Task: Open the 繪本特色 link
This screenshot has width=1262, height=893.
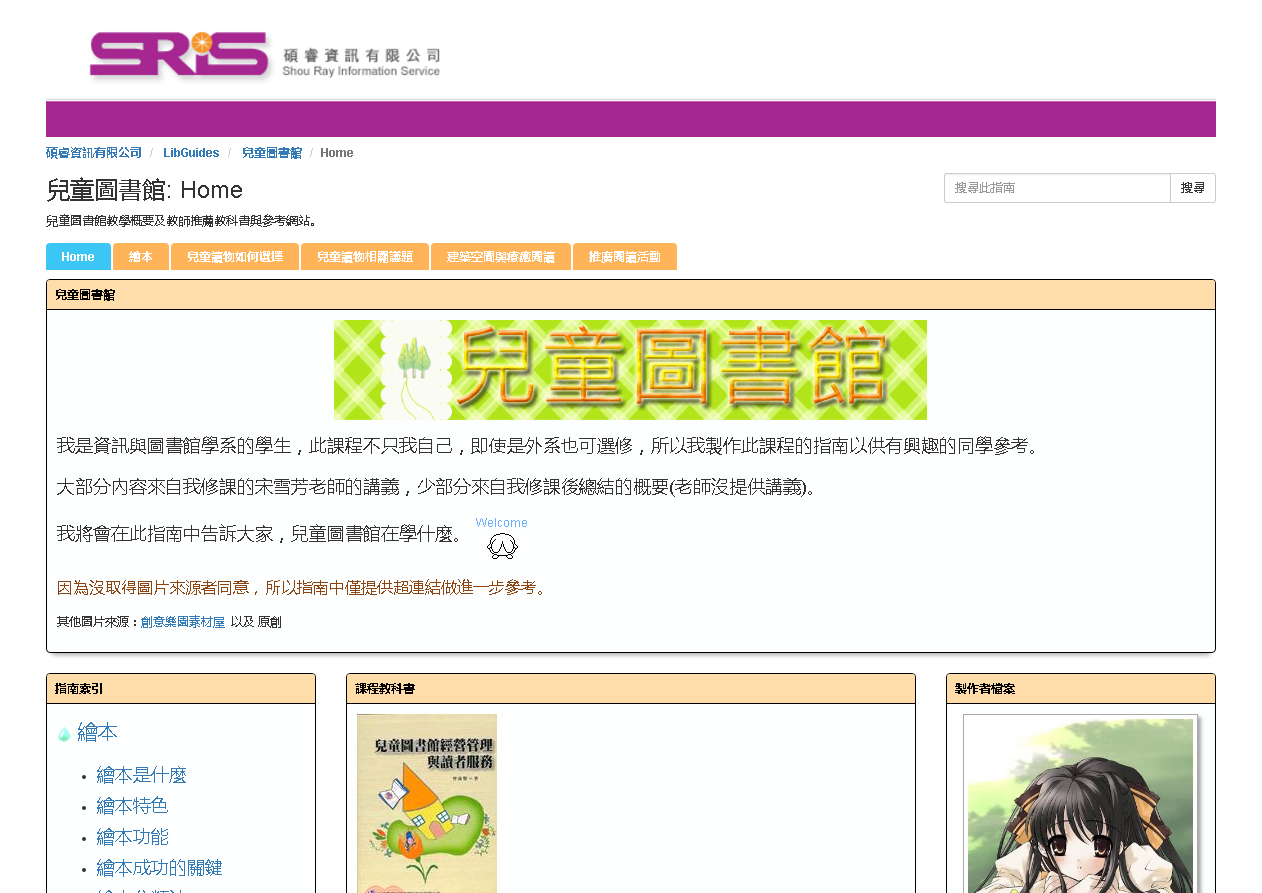Action: point(132,806)
